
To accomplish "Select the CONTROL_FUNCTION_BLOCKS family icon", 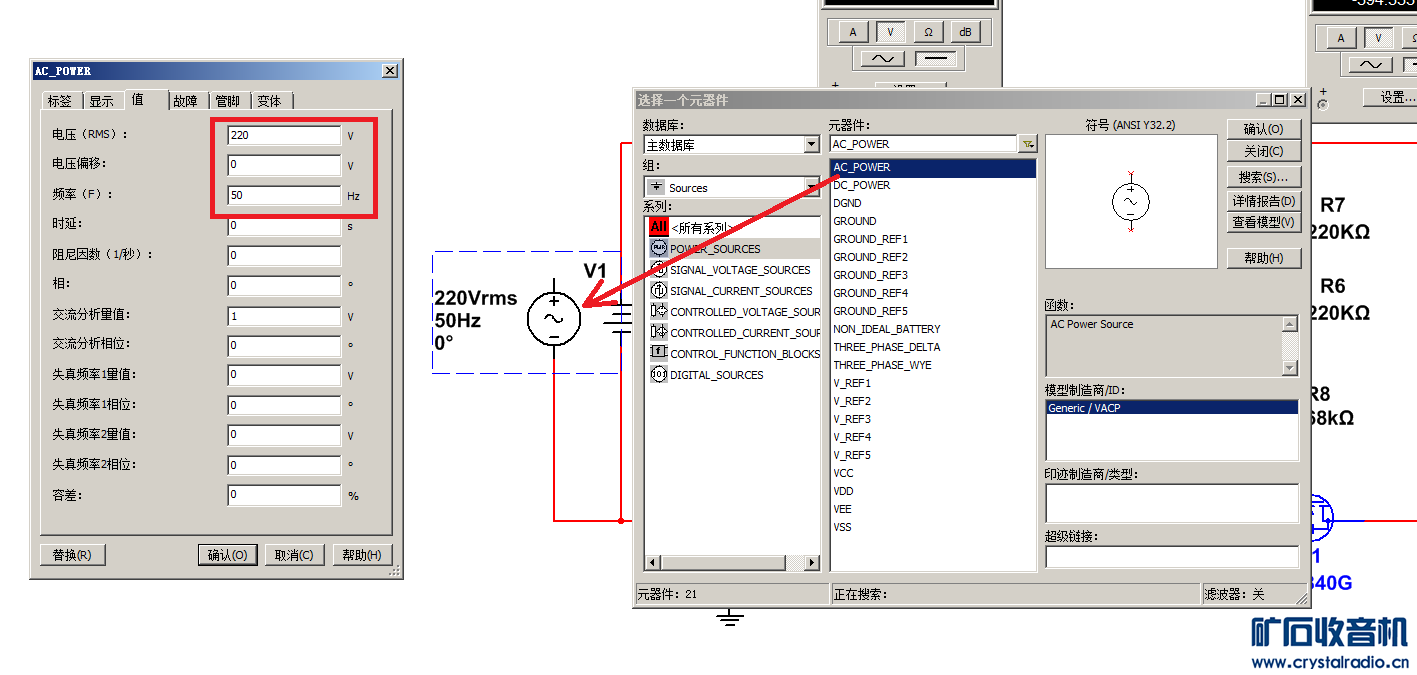I will (x=658, y=353).
